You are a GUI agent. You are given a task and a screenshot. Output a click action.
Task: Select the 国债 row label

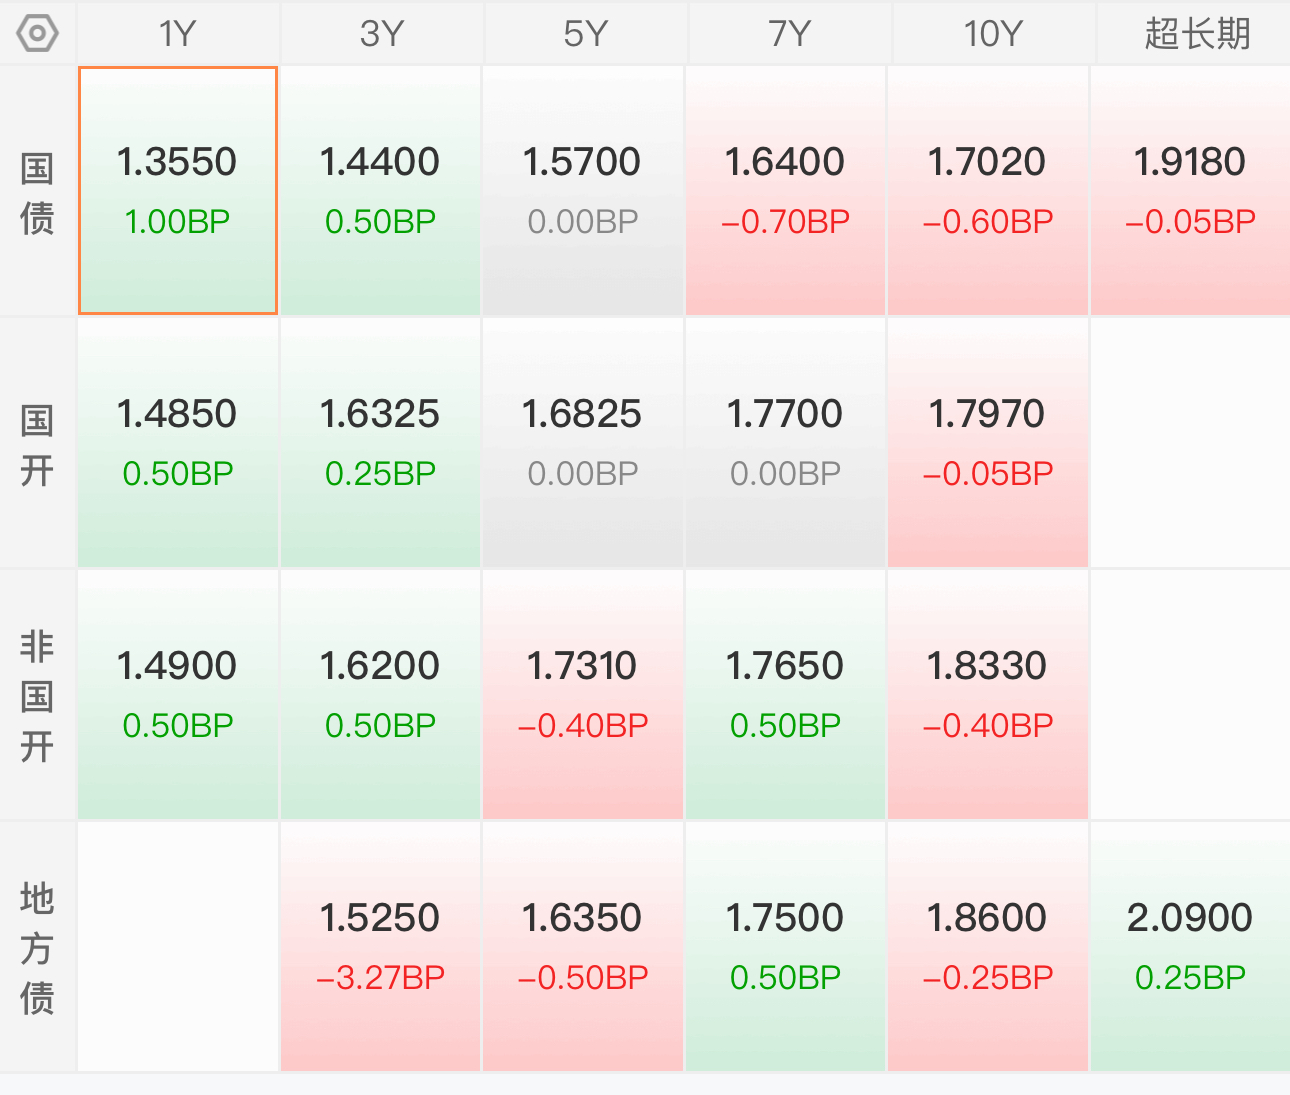pos(38,192)
